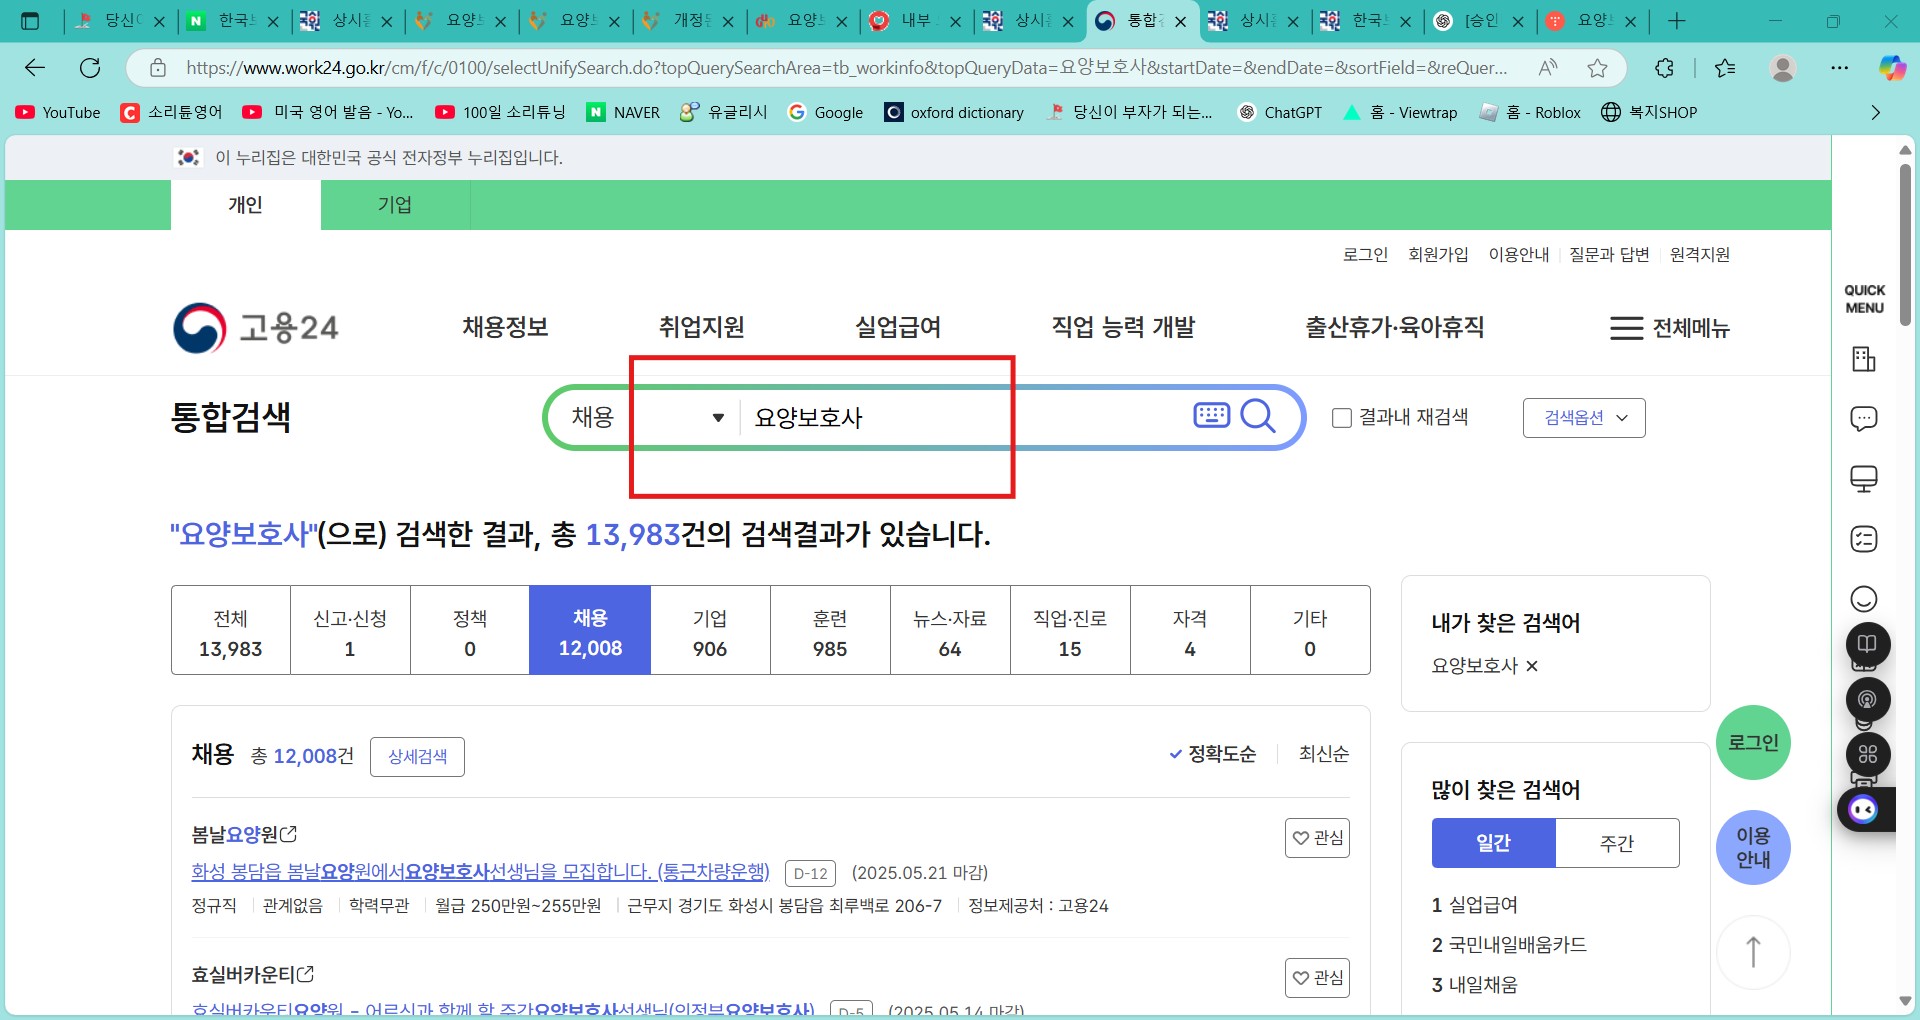The image size is (1920, 1020).
Task: Toggle 관심 heart on 봄날요양원 job posting
Action: [x=1318, y=838]
